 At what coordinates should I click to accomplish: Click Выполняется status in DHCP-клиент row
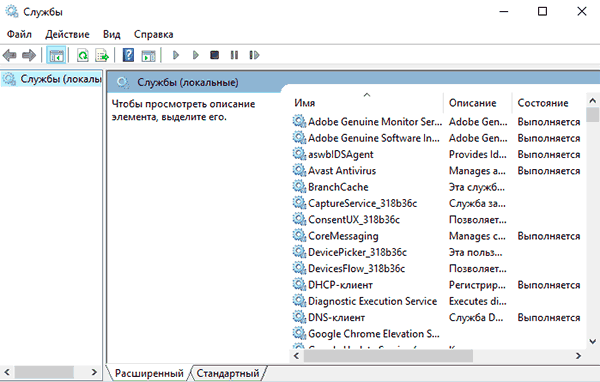tap(549, 285)
